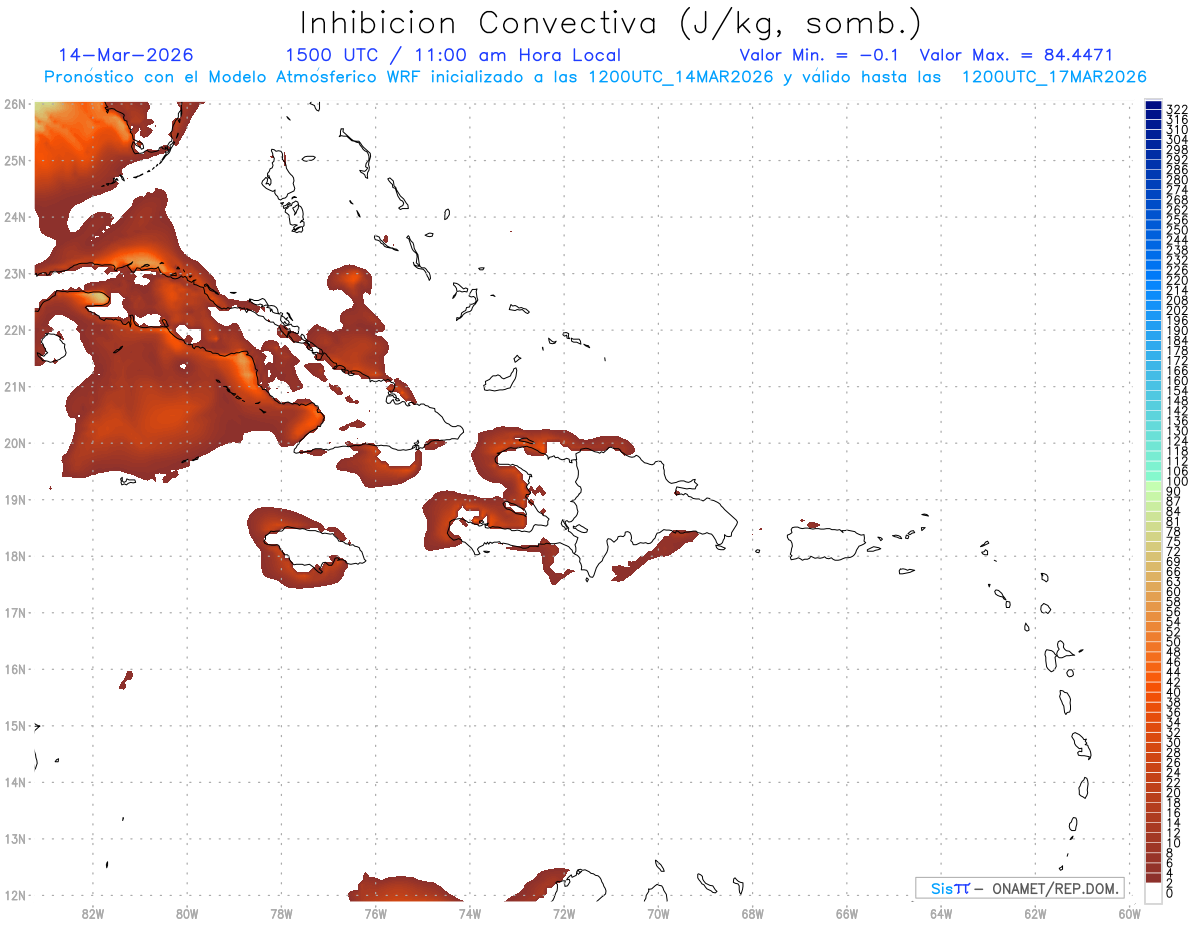Click the 68W longitude label
Viewport: 1200px width, 927px height.
click(752, 912)
